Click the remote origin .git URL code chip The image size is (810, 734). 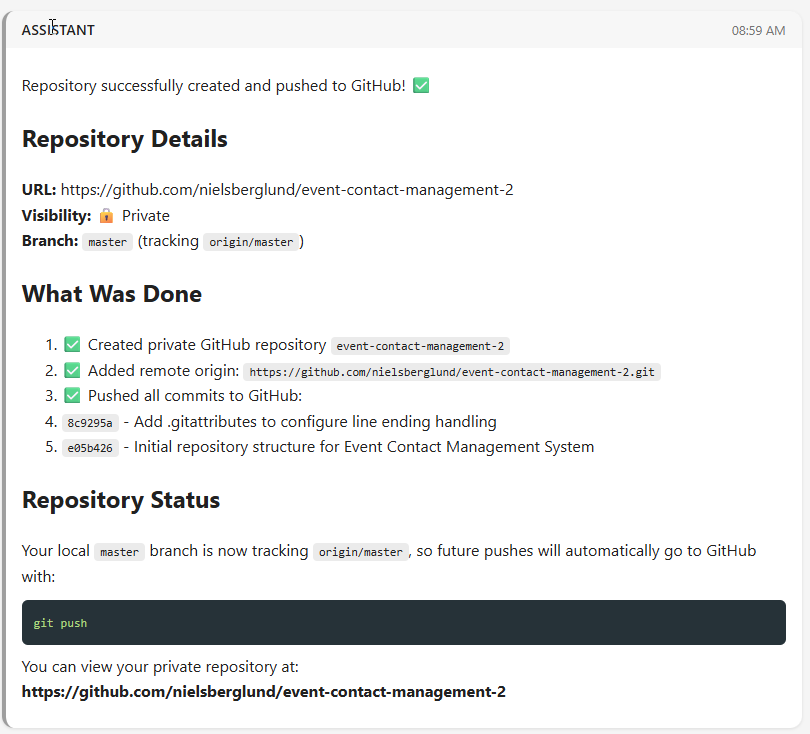(451, 372)
